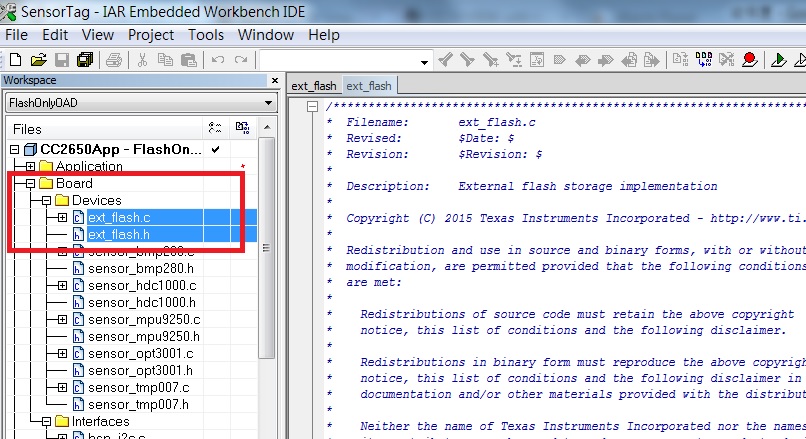Click the Make build icon
806x439 pixels.
(704, 60)
